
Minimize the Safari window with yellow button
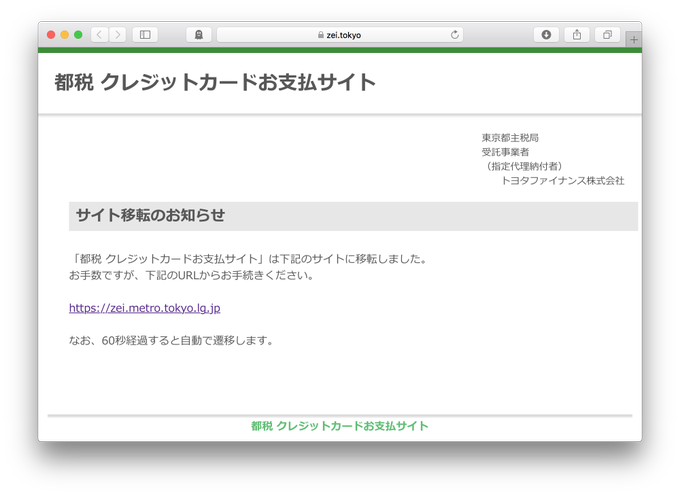65,35
